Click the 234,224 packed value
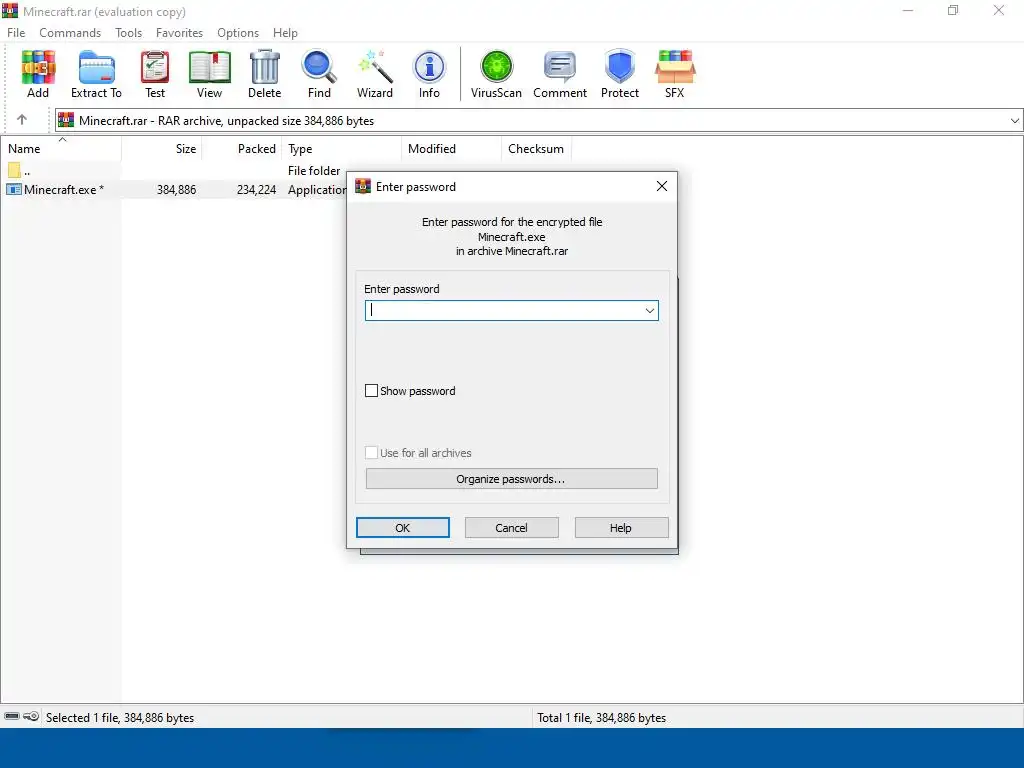 257,189
